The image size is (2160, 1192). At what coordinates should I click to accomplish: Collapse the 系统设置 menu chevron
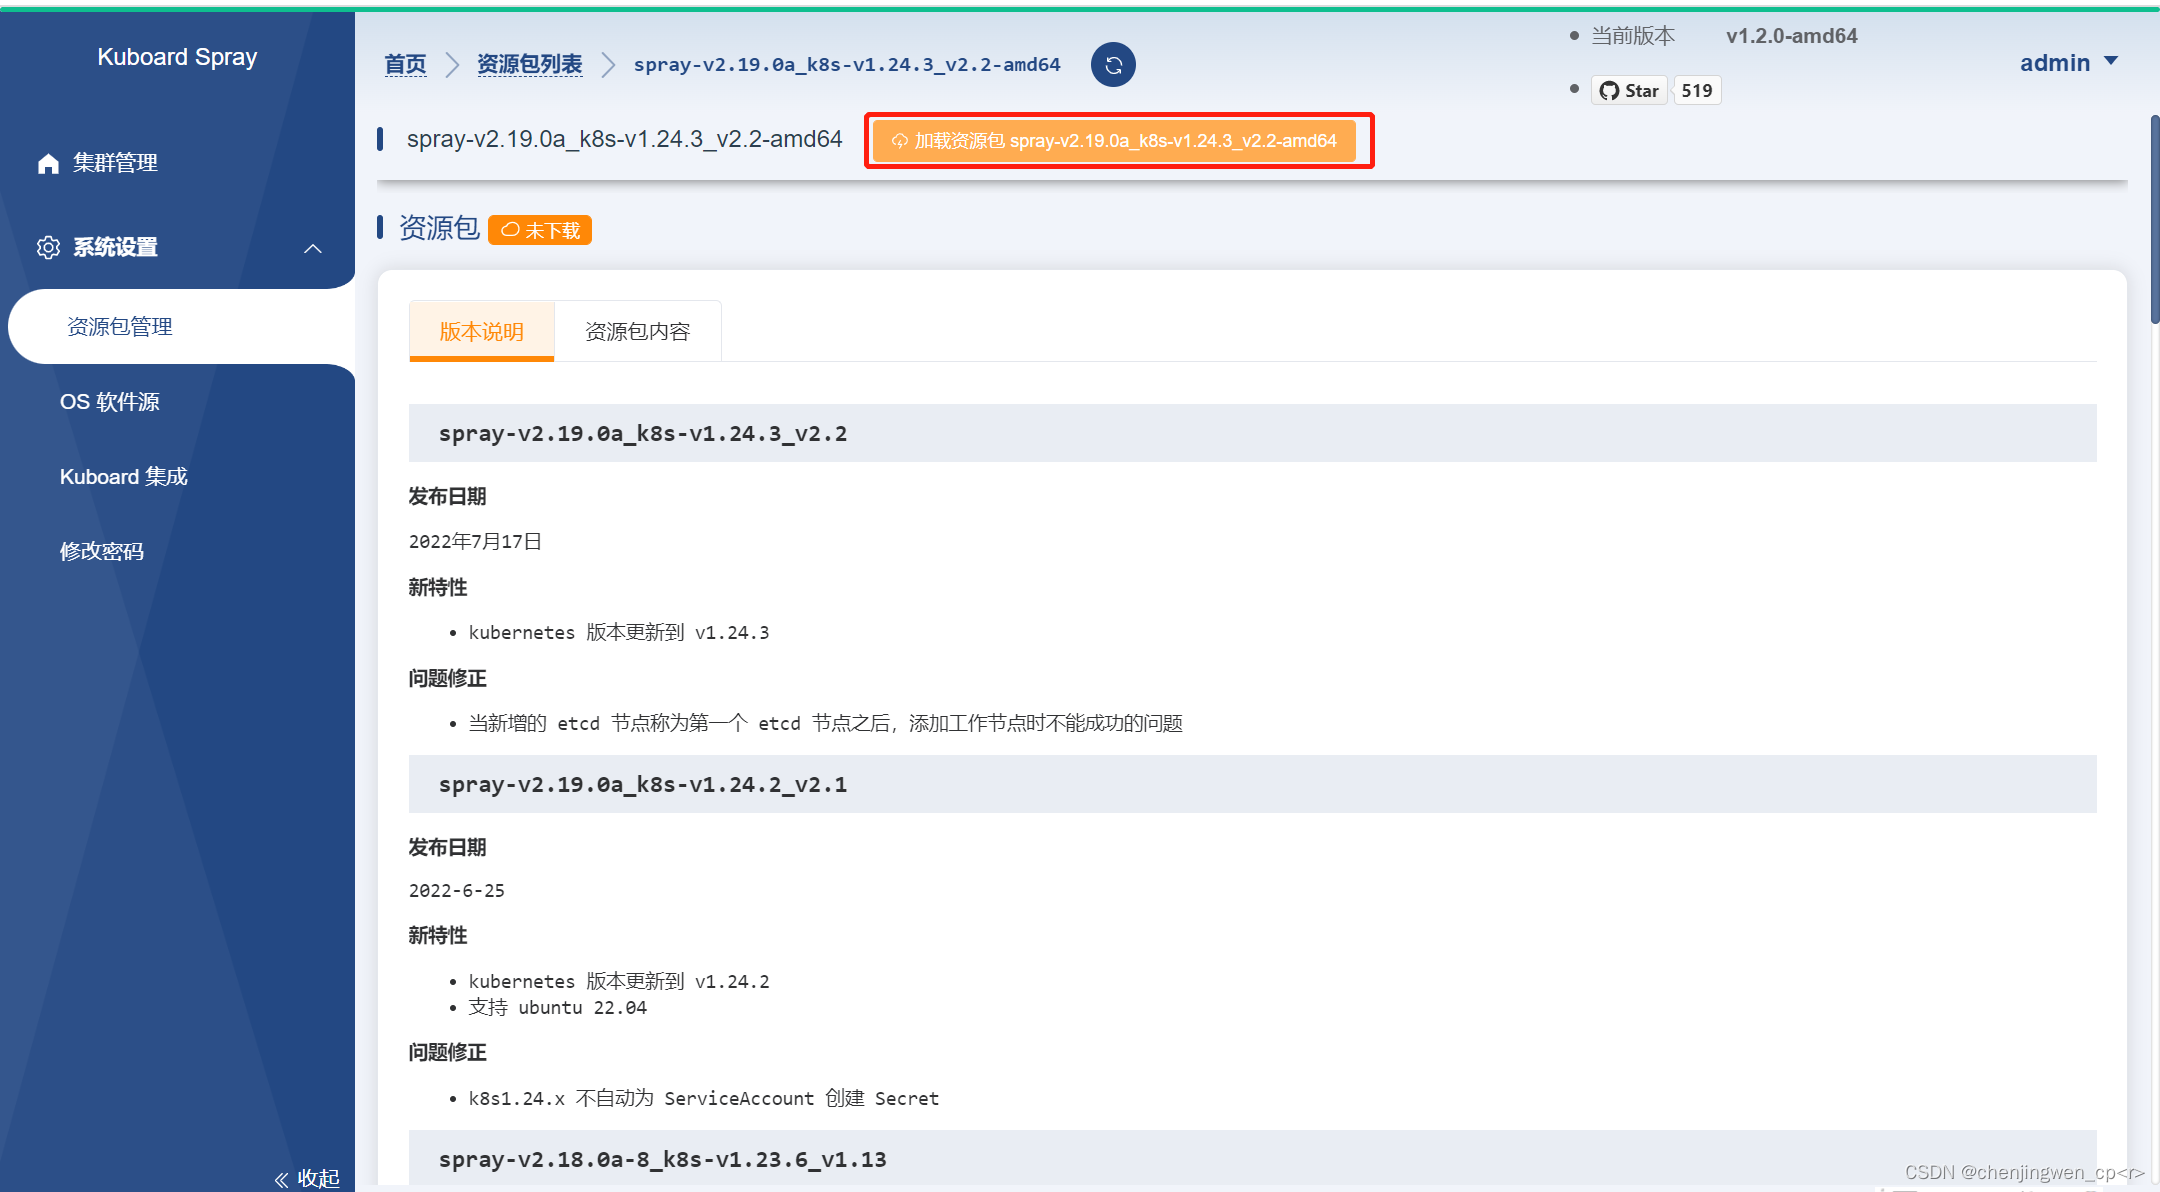(x=313, y=248)
